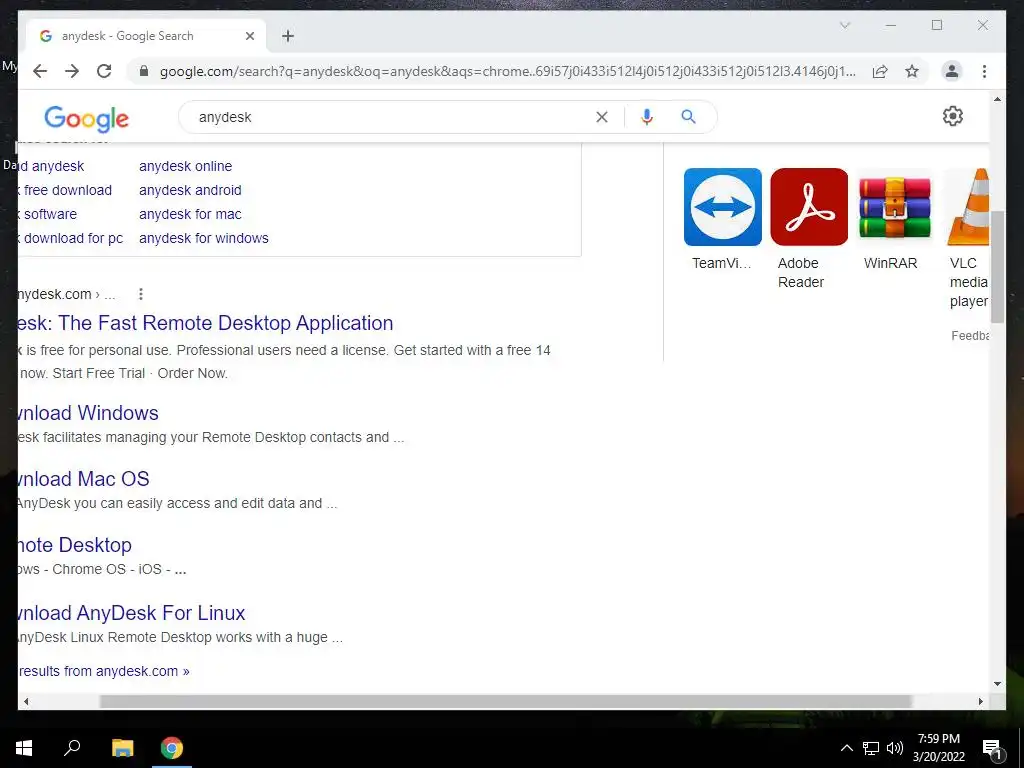
Task: Submit search with magnifier icon
Action: tap(688, 117)
